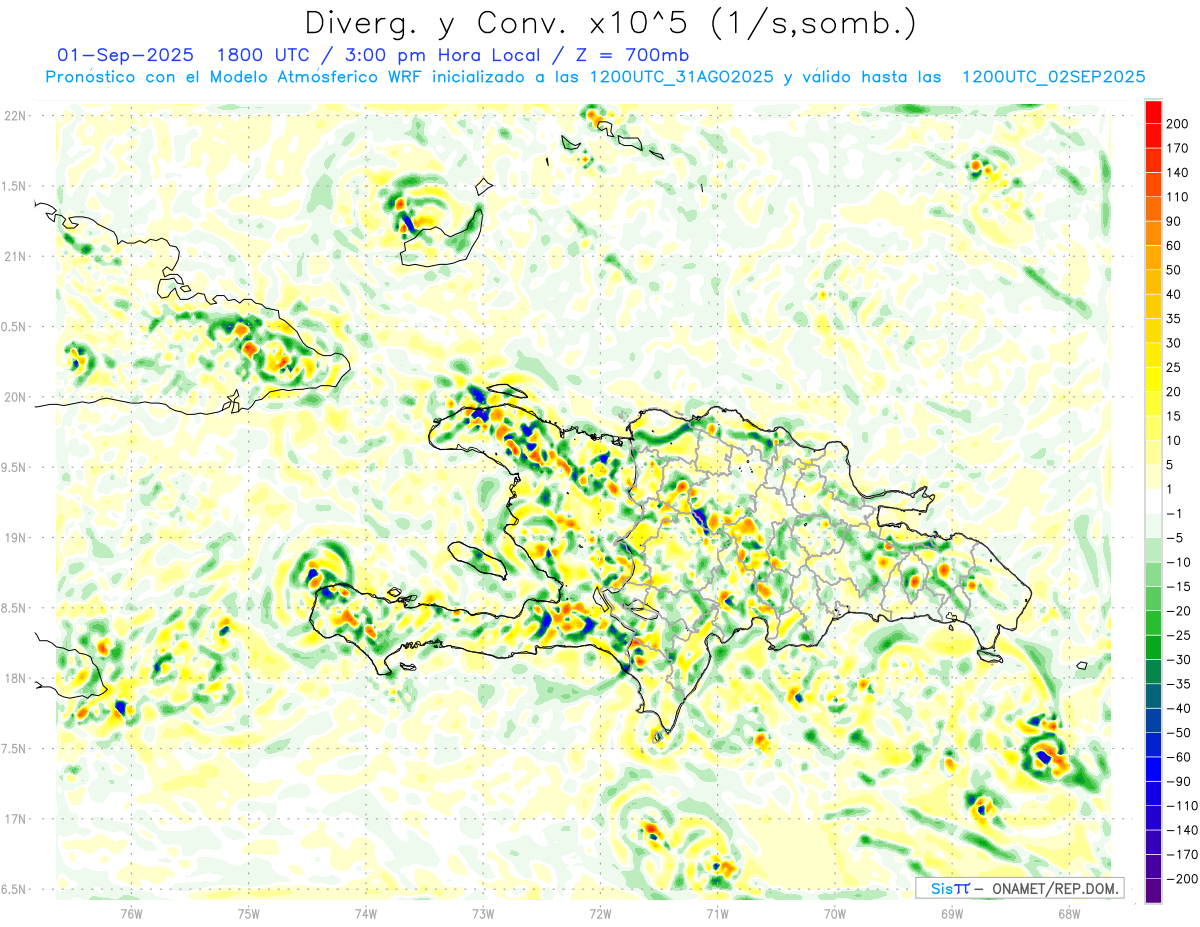Screen dimensions: 1200x927
Task: Click the '72W' longitude label
Action: pos(600,913)
